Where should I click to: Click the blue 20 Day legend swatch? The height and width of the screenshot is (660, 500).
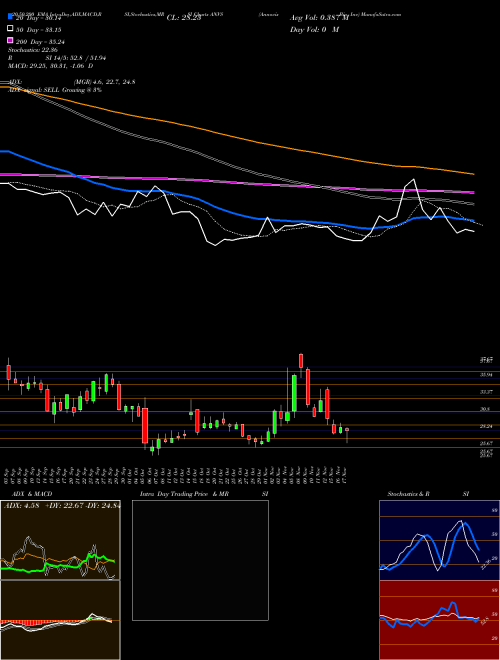10,16
